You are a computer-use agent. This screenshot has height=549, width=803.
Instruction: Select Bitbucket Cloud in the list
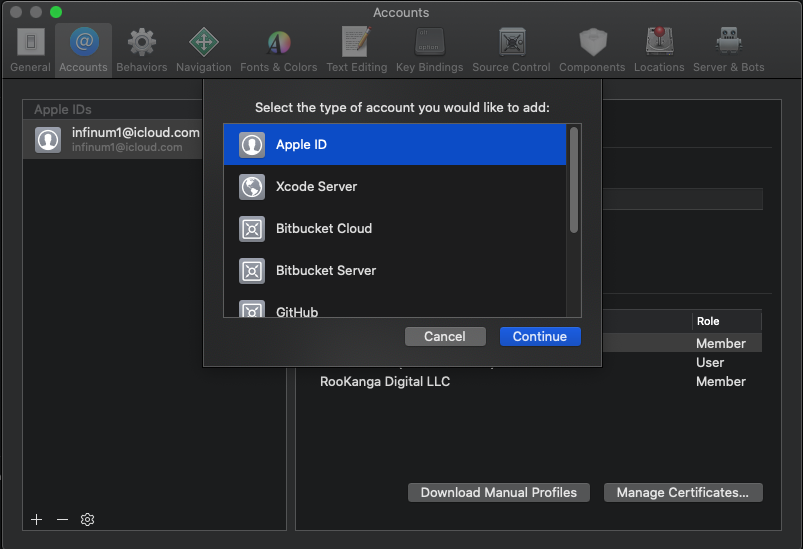[394, 229]
